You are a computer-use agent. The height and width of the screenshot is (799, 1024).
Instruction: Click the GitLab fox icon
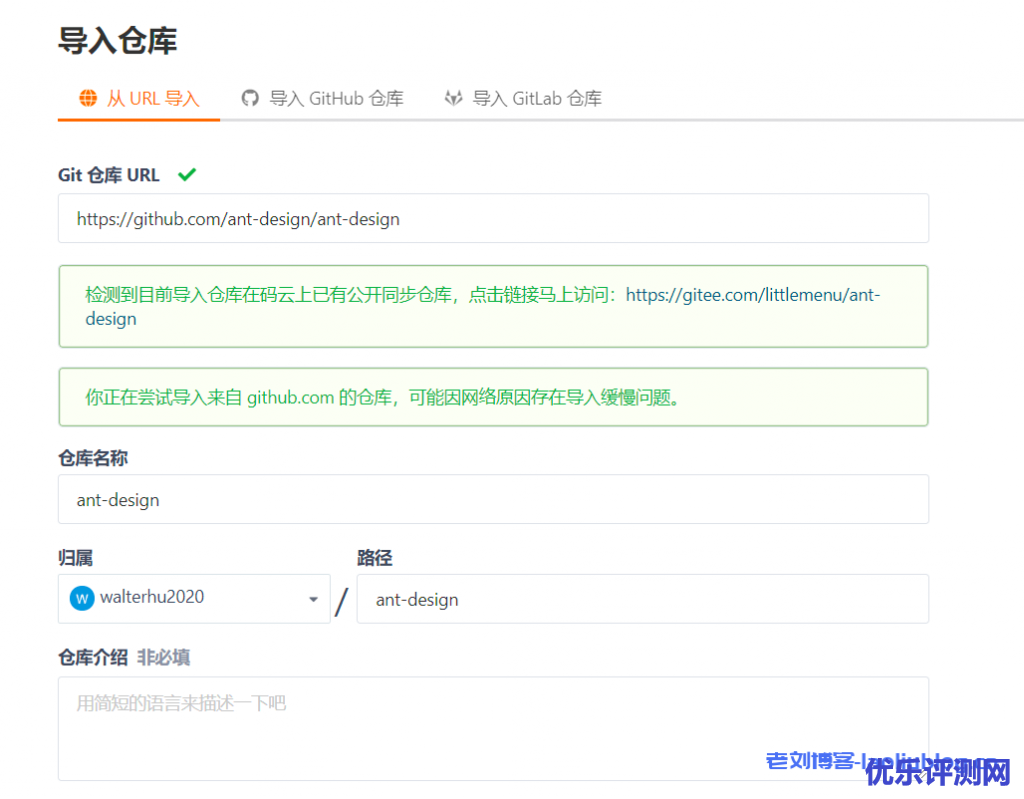pyautogui.click(x=453, y=98)
